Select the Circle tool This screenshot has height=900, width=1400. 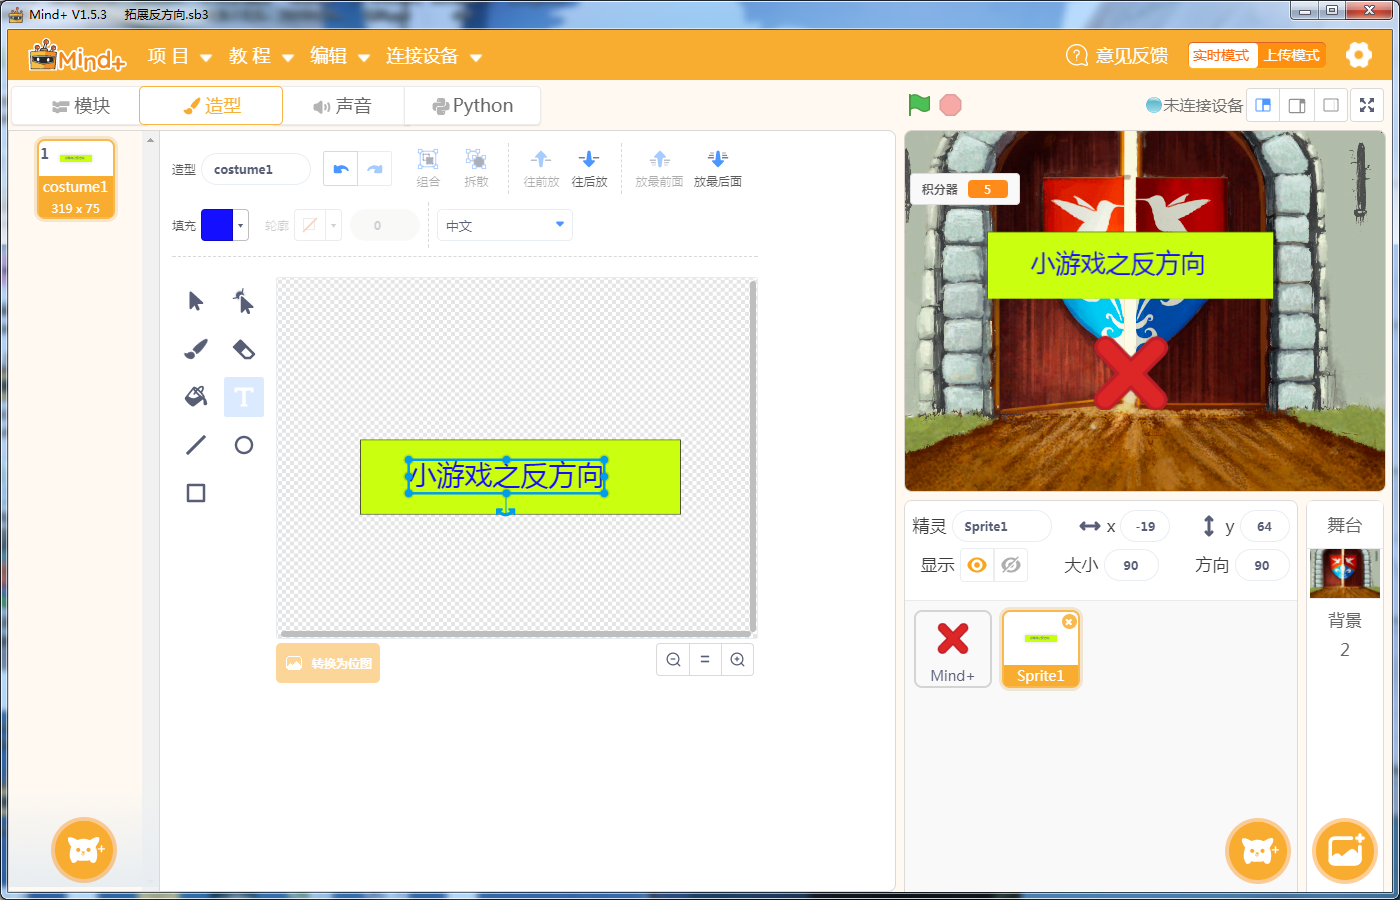[243, 445]
